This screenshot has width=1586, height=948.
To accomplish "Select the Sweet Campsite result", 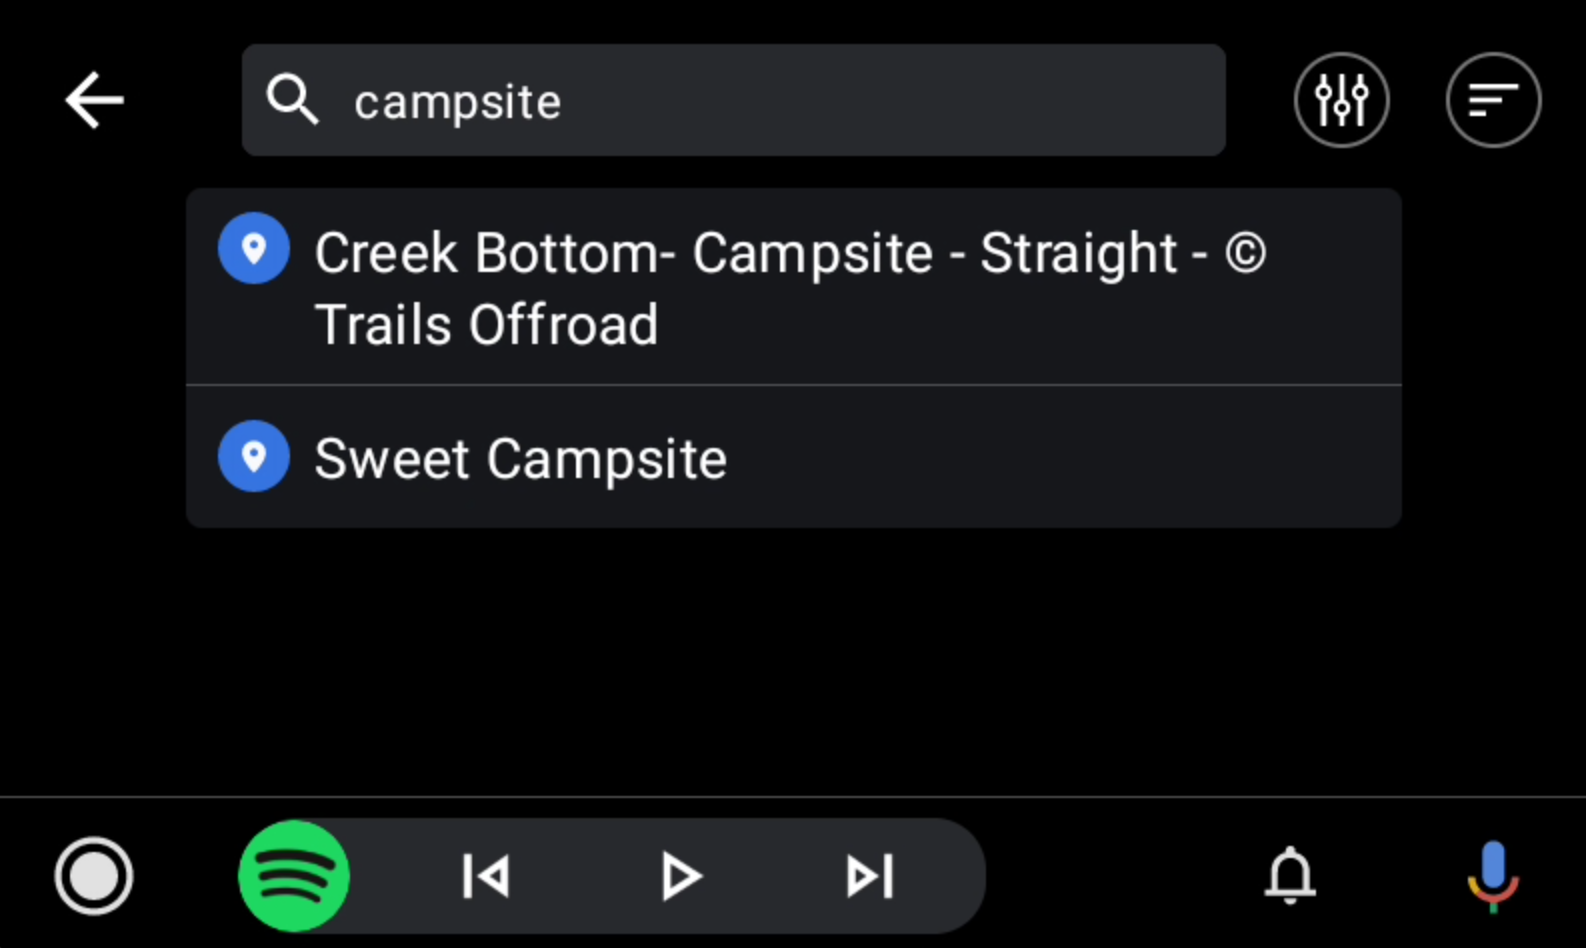I will click(520, 459).
